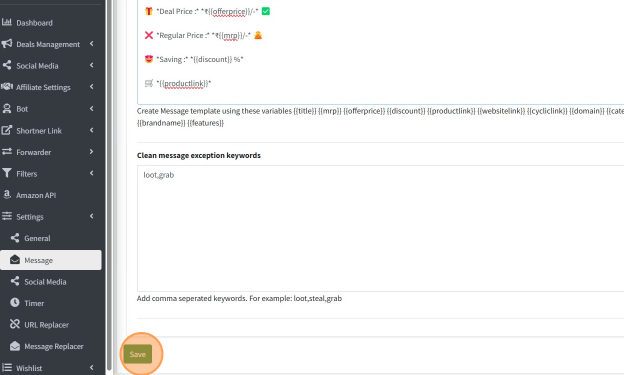This screenshot has width=624, height=375.
Task: Open the Timer settings label
Action: 34,303
